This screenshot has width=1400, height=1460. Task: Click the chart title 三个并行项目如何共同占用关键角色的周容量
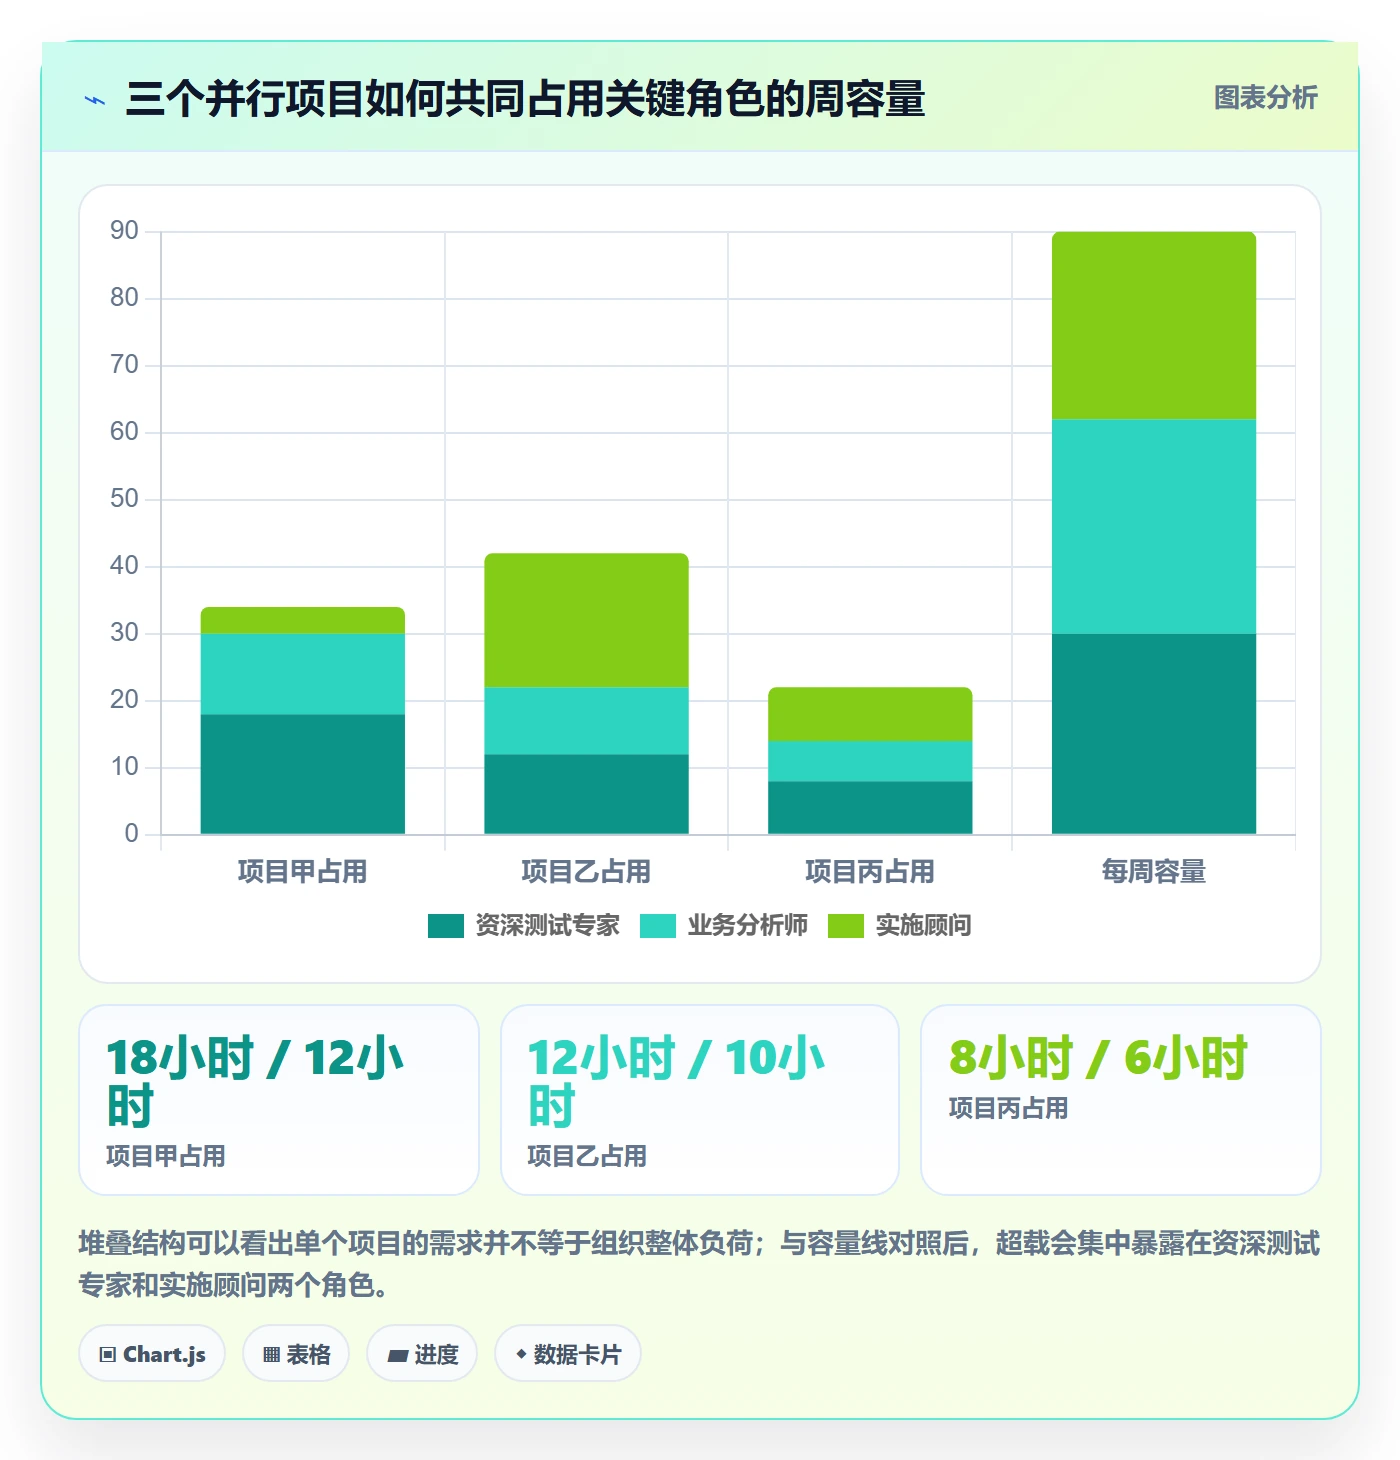[x=525, y=99]
